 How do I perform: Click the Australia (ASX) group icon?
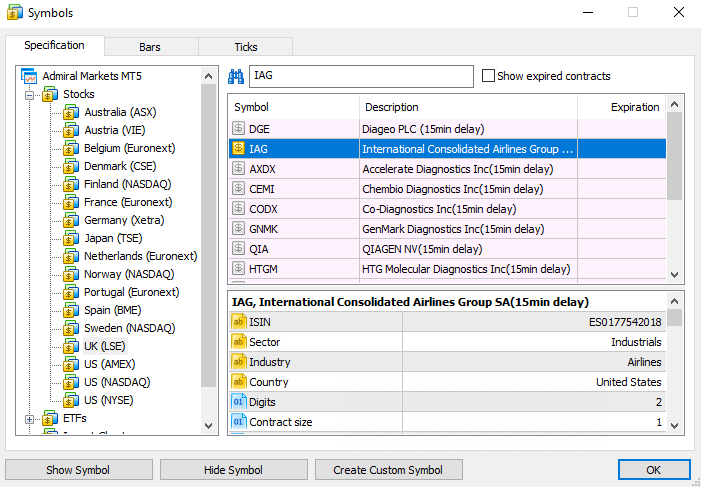(x=71, y=112)
